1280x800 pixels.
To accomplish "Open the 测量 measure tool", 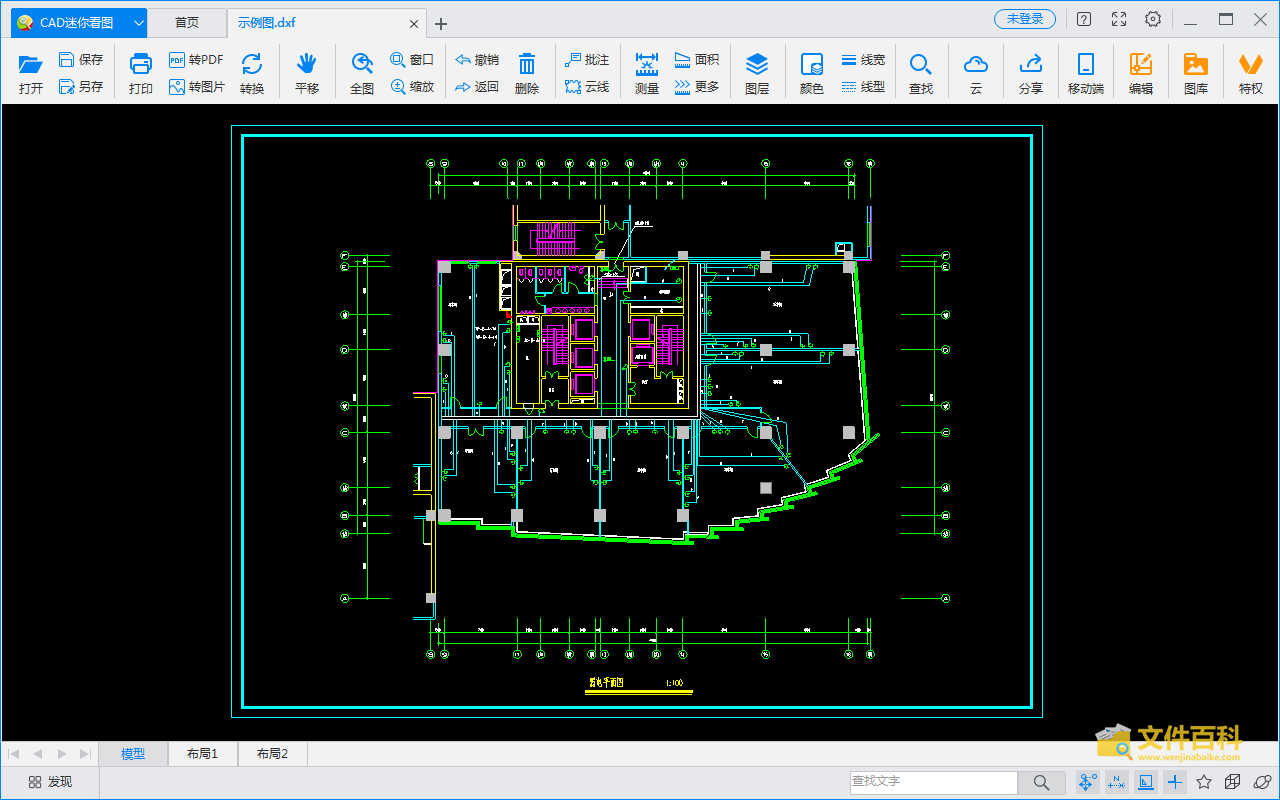I will (x=647, y=73).
